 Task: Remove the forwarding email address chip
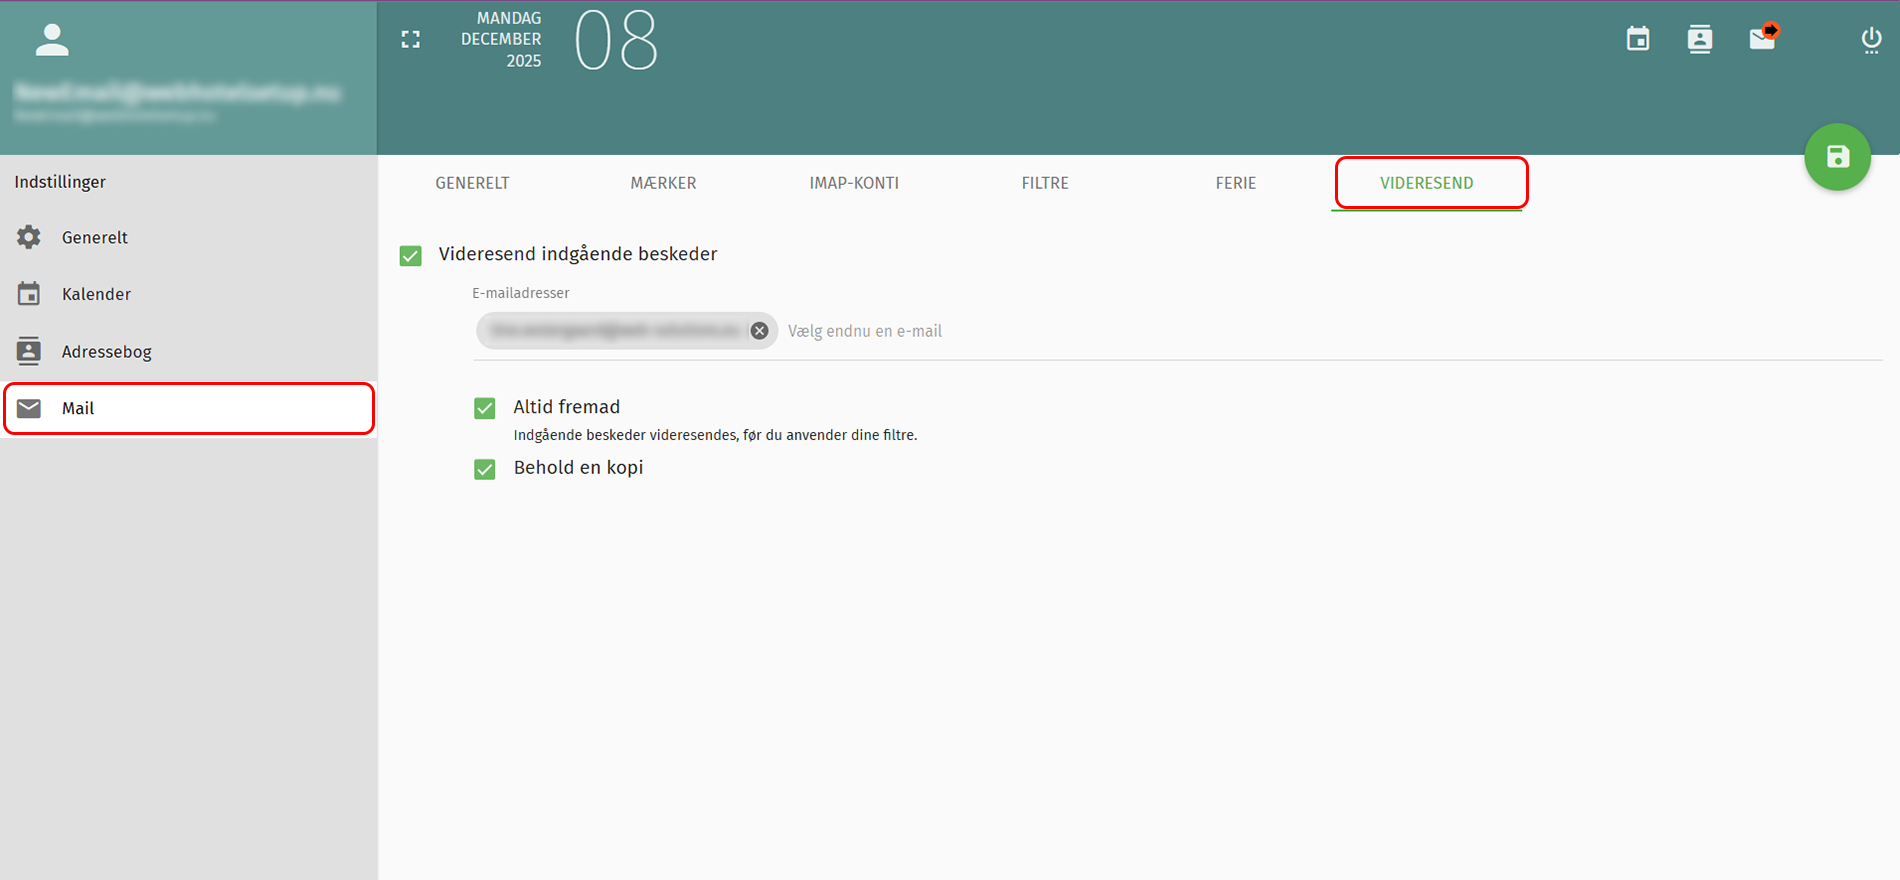click(760, 331)
